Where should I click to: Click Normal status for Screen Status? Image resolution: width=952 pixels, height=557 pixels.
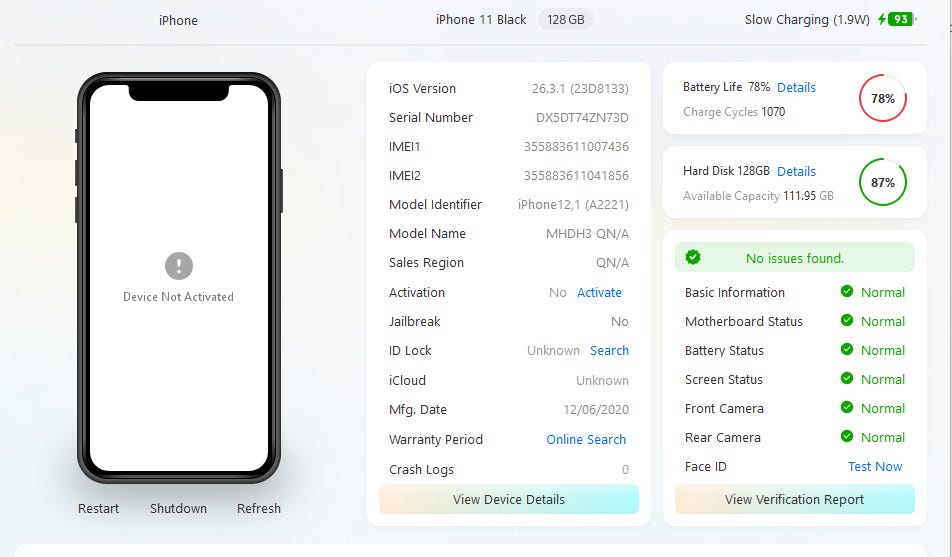coord(883,379)
